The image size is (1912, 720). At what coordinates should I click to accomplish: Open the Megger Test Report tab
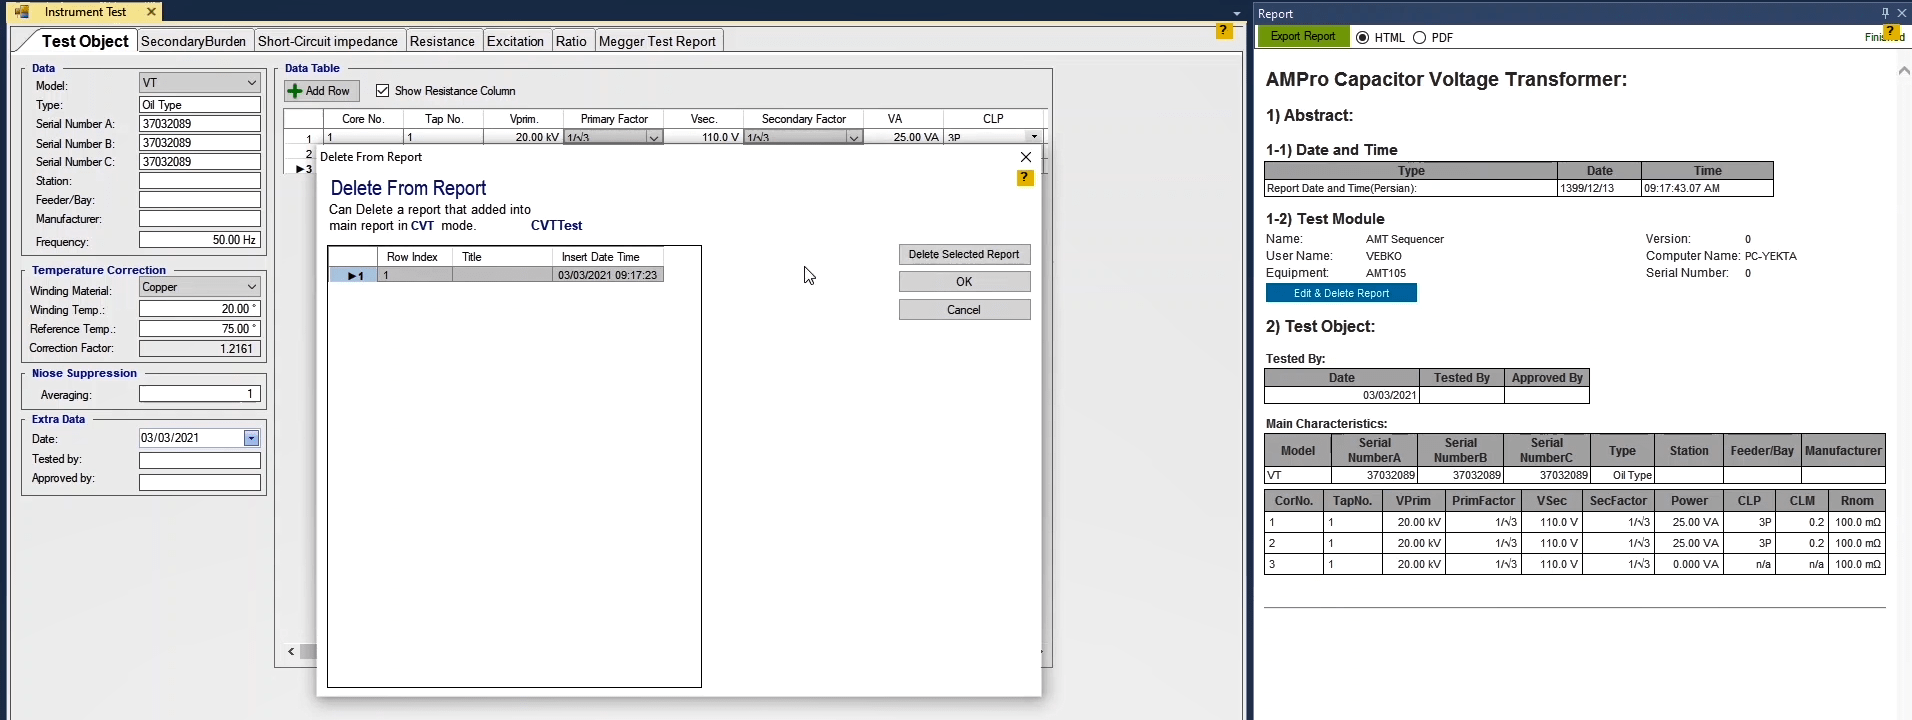[x=657, y=41]
